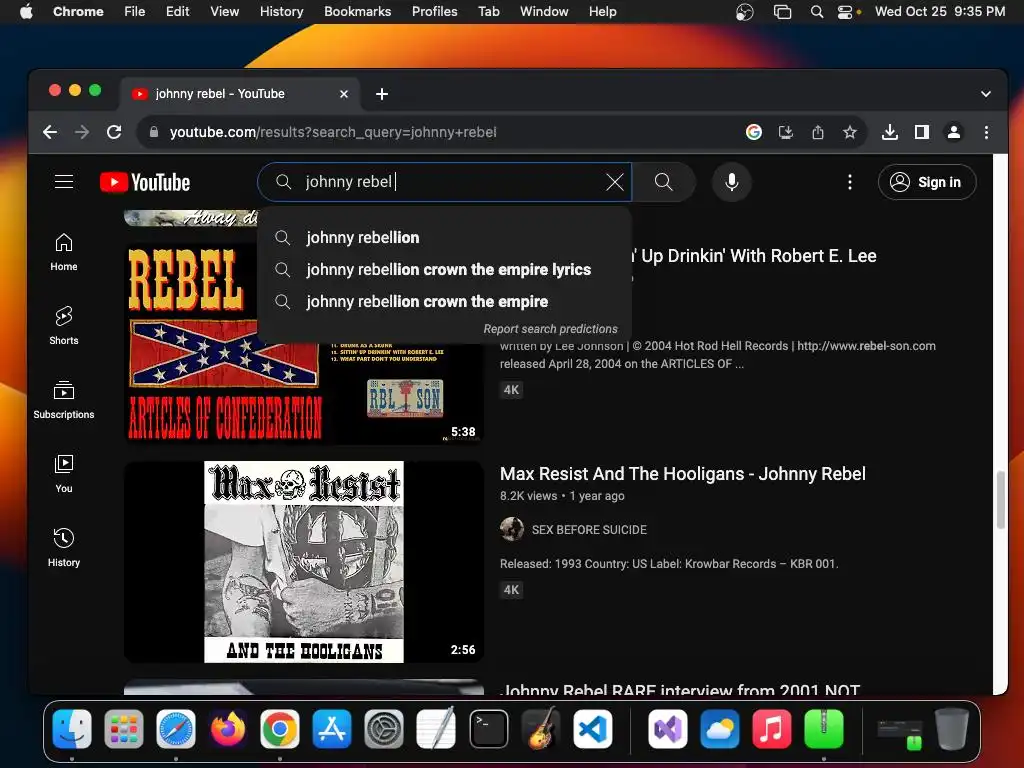
Task: Click the address bar URL
Action: pyautogui.click(x=333, y=133)
